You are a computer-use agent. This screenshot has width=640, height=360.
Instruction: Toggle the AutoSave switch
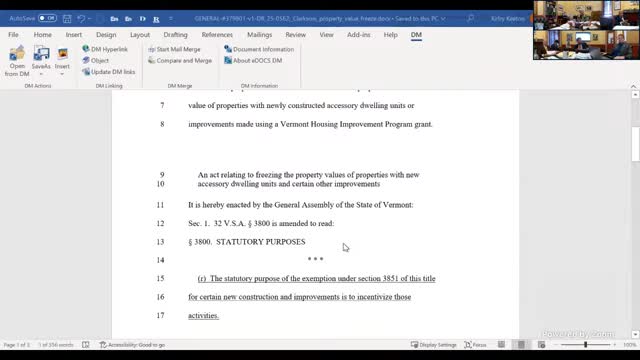click(x=47, y=18)
